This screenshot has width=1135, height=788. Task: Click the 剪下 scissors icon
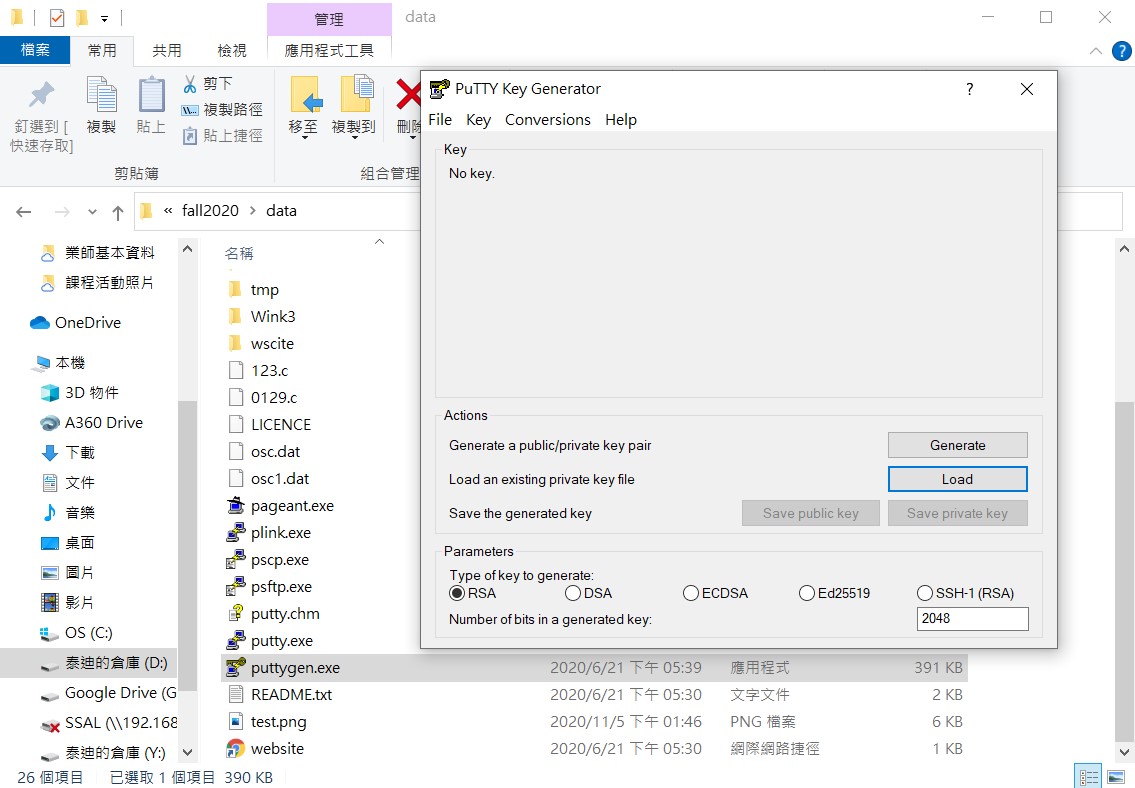pos(190,84)
